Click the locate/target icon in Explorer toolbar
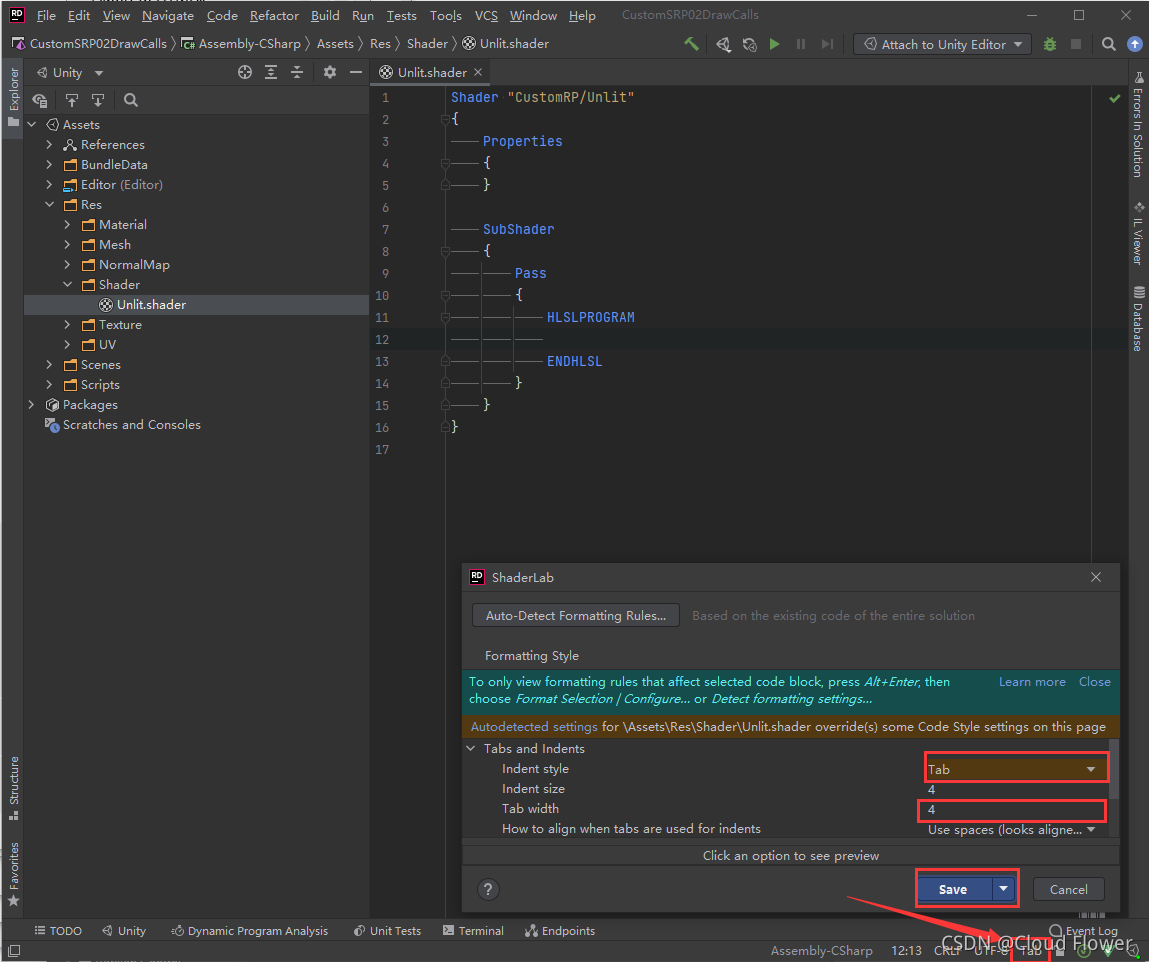This screenshot has width=1149, height=962. point(245,73)
